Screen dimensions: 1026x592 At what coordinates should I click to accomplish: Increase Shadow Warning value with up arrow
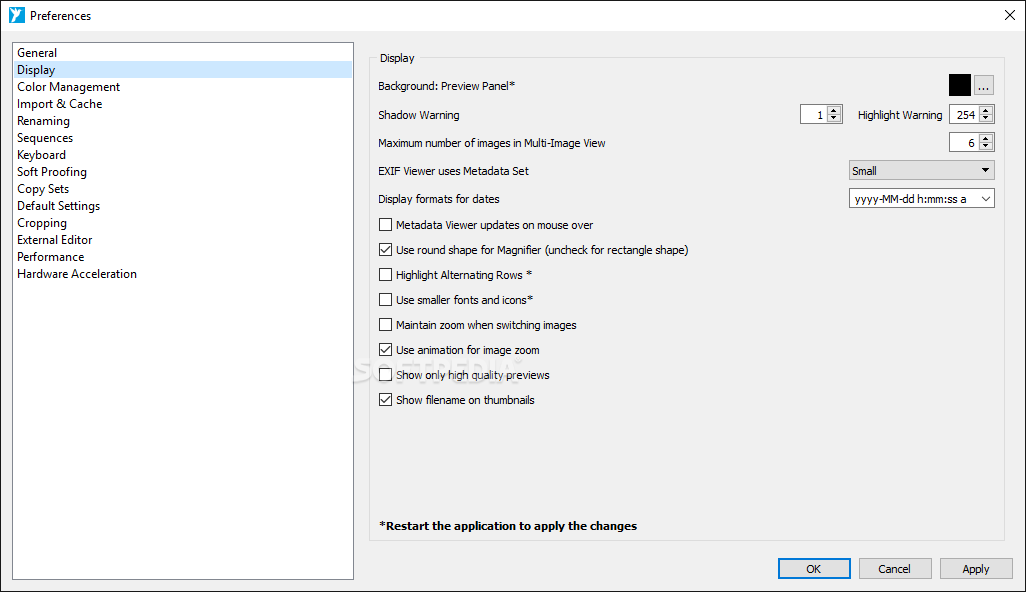(834, 111)
